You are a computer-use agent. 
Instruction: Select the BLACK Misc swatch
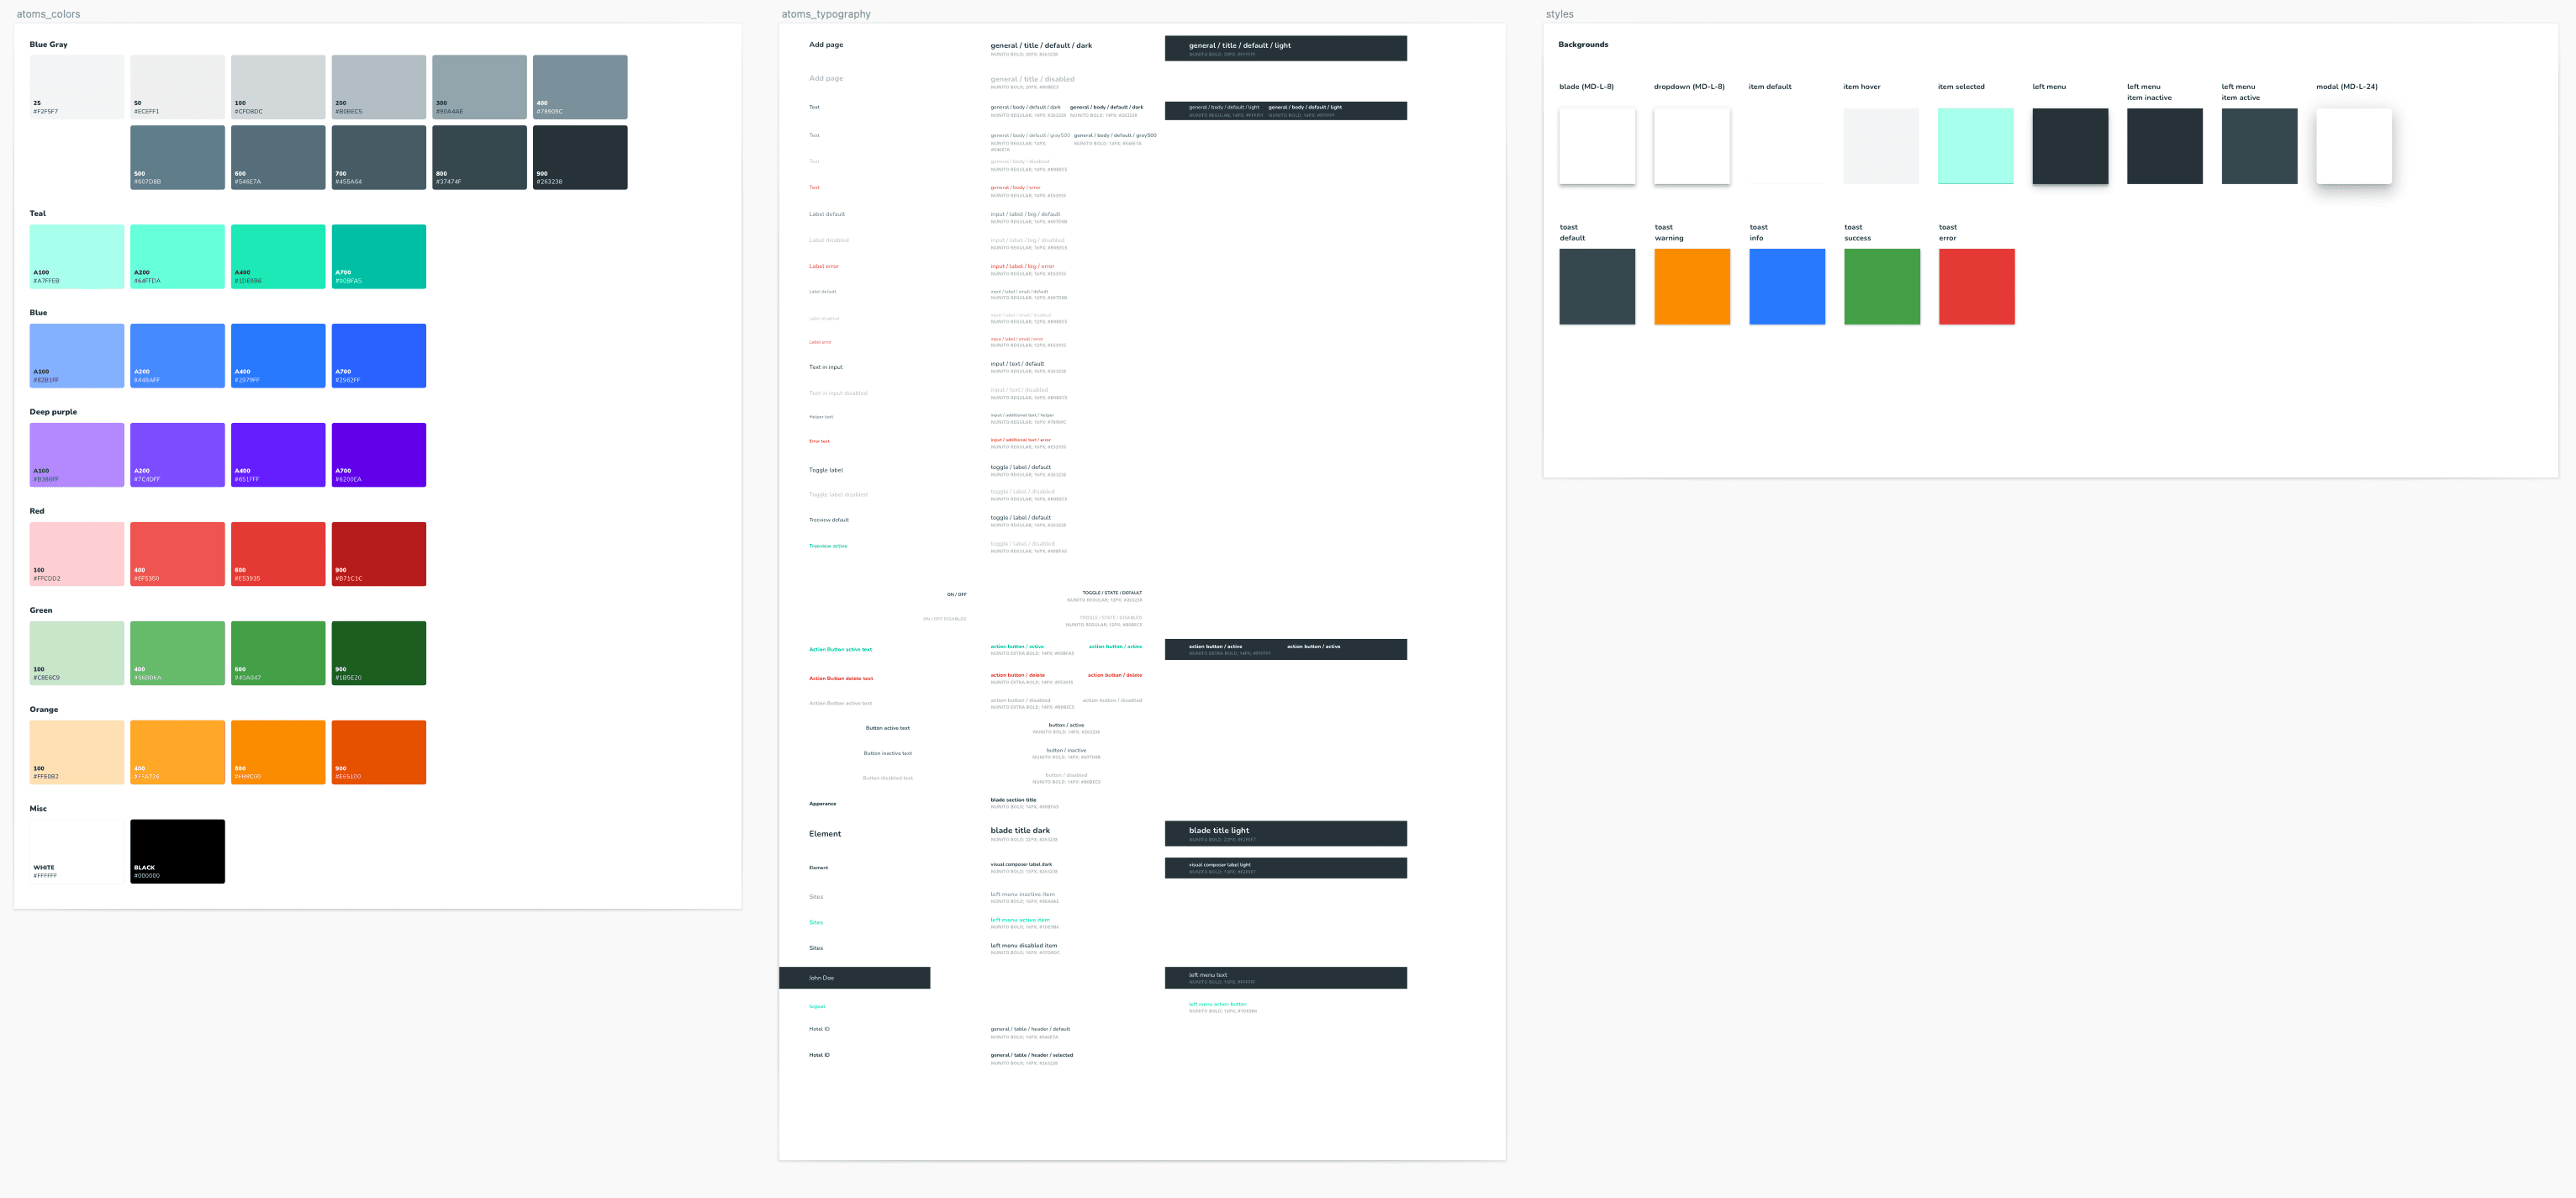pyautogui.click(x=177, y=850)
